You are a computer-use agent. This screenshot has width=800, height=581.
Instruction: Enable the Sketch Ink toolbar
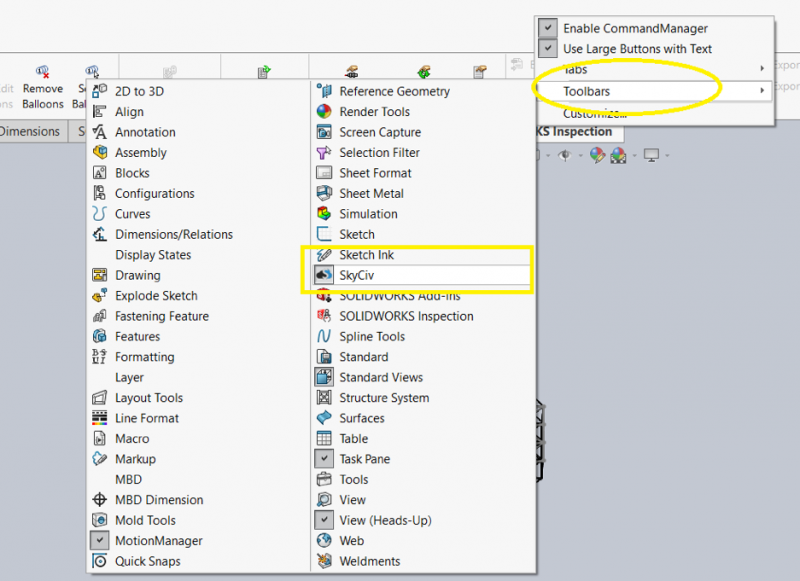[365, 254]
